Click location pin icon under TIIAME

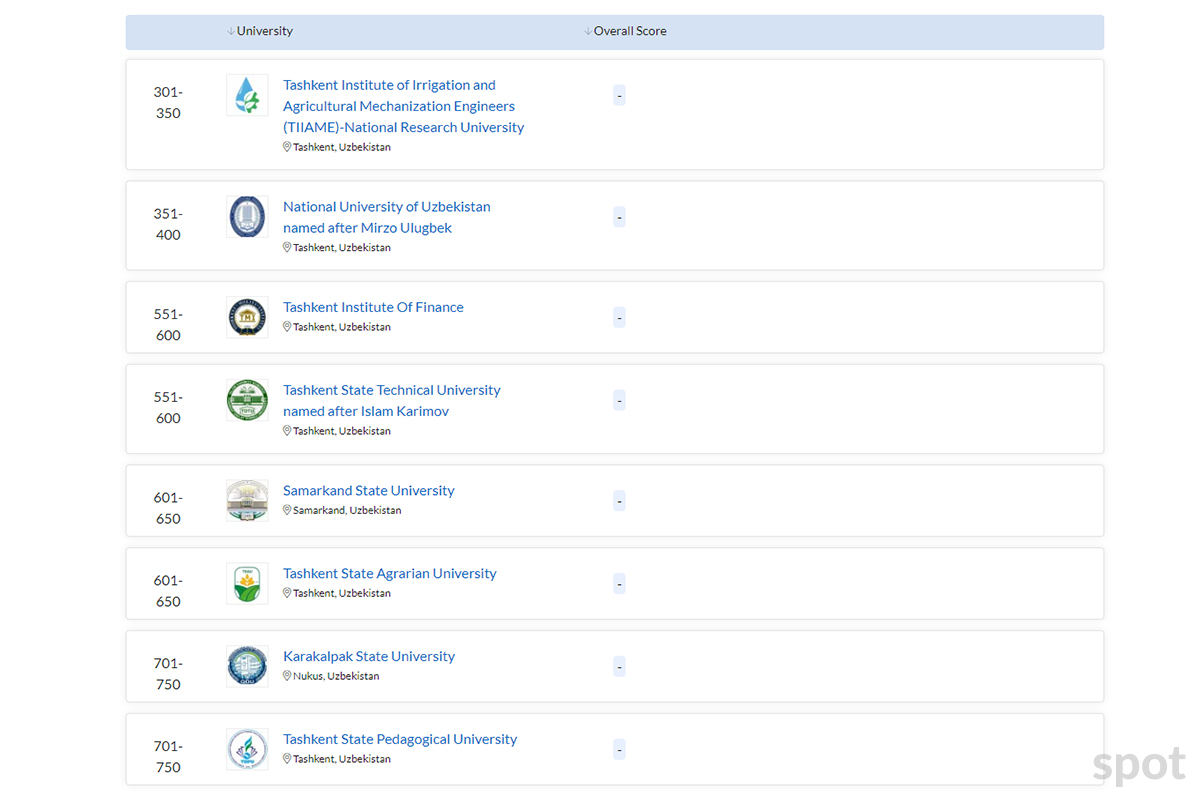(287, 146)
